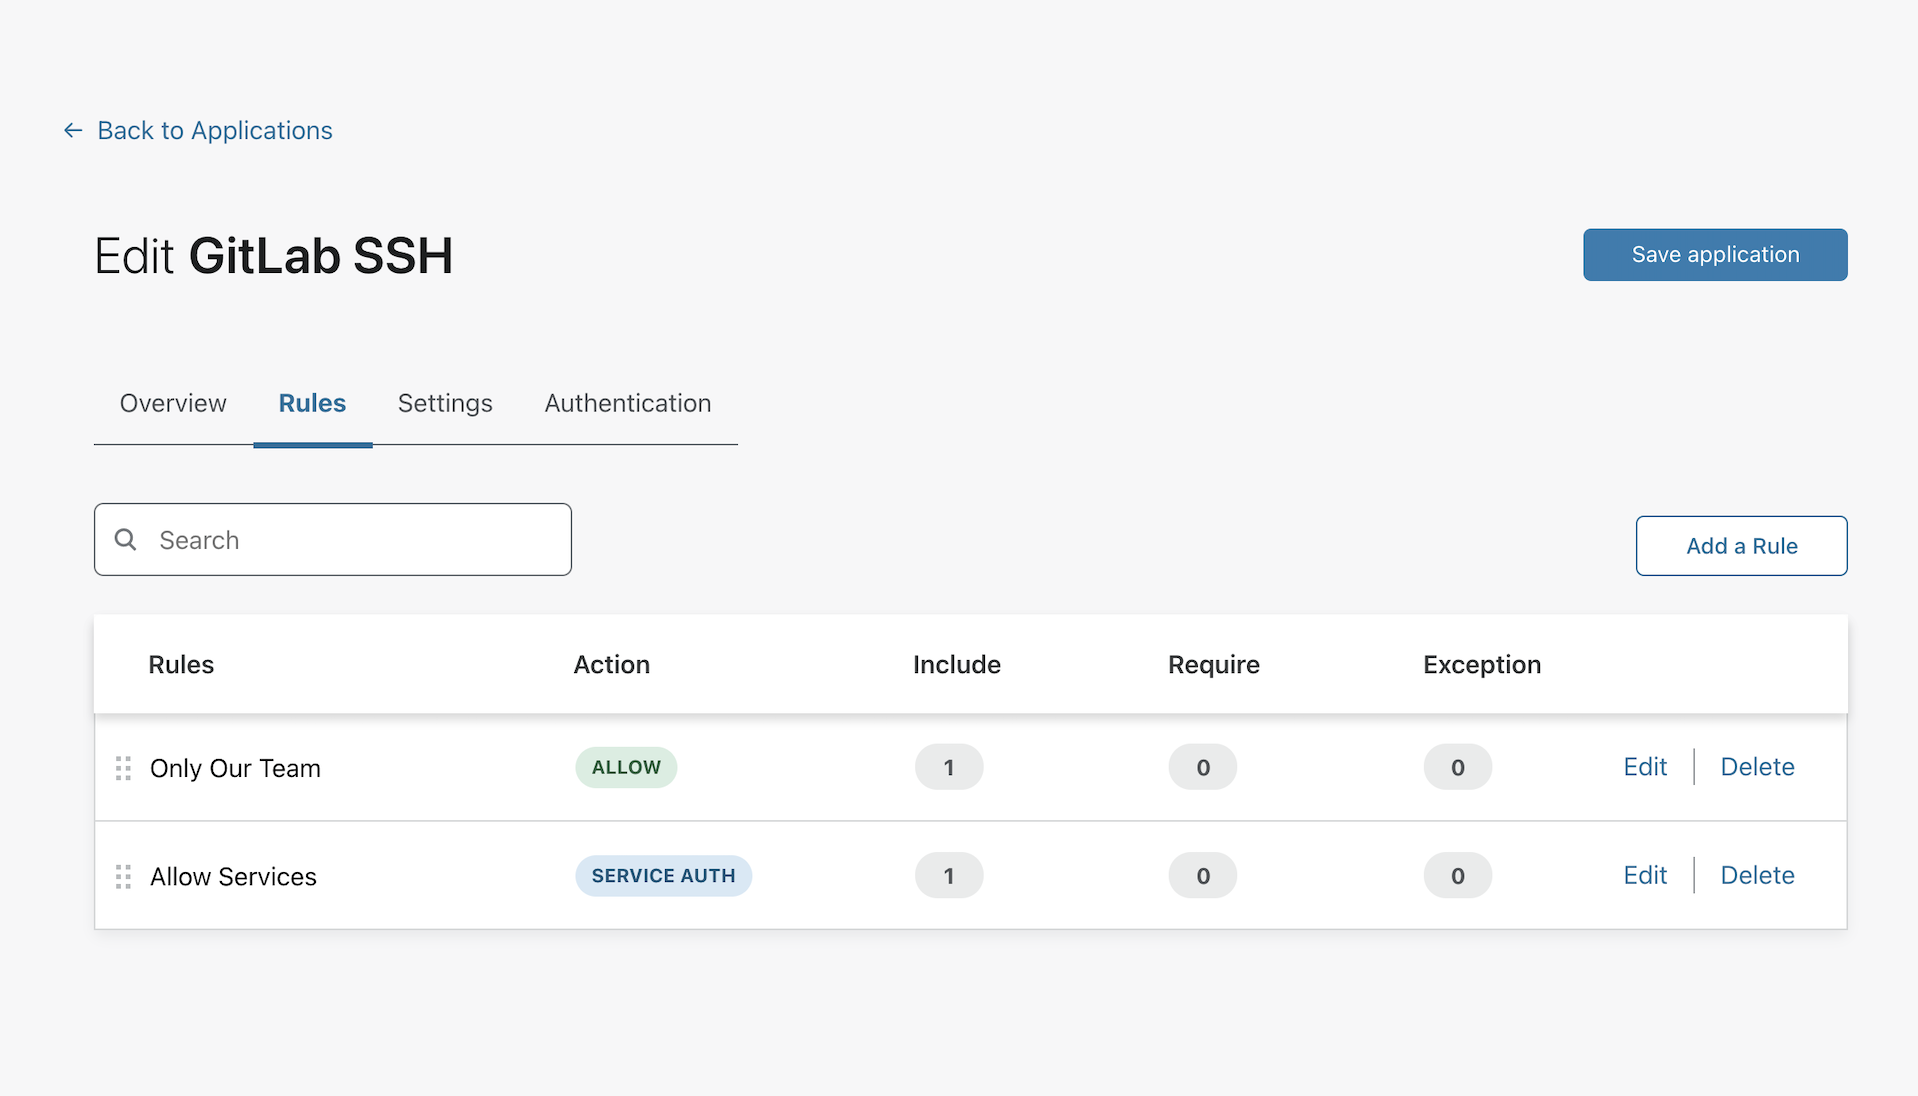This screenshot has height=1096, width=1918.
Task: Click Include count for Only Our Team
Action: [x=948, y=768]
